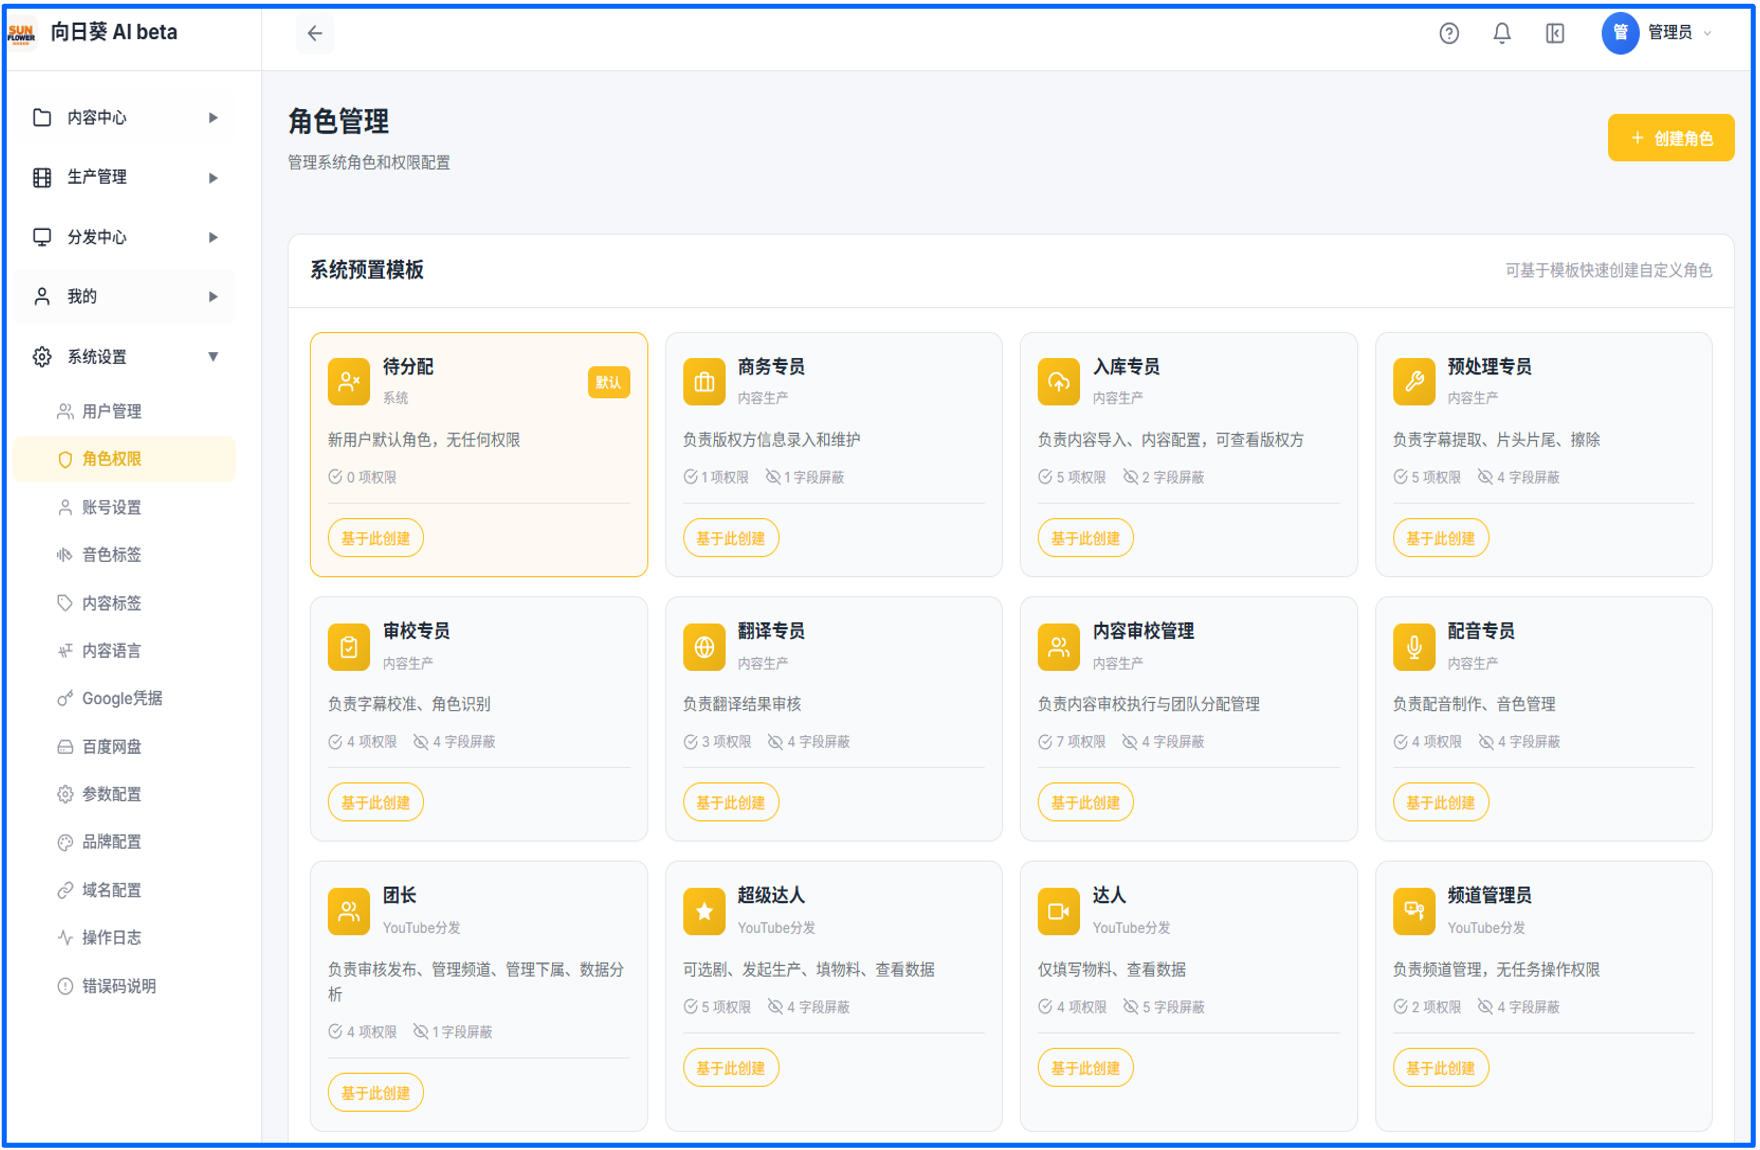Open the notifications bell
This screenshot has height=1150, width=1760.
click(1502, 34)
